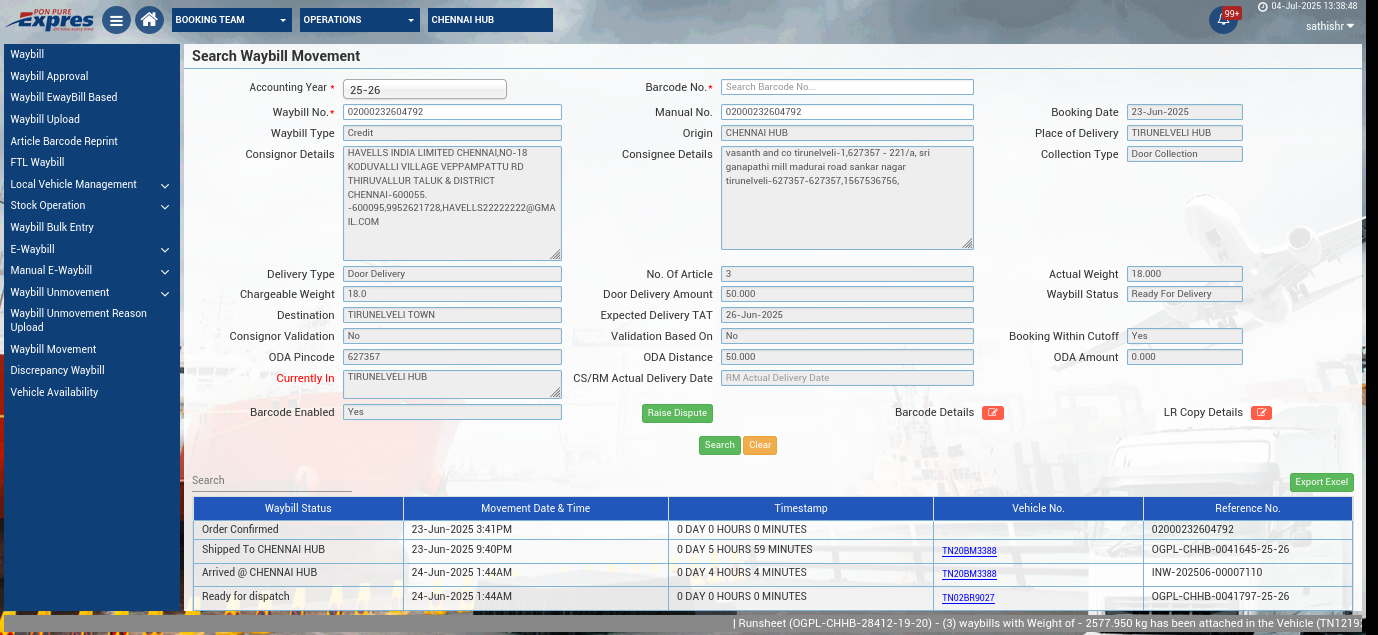
Task: Click the Export Excel button
Action: click(x=1321, y=482)
